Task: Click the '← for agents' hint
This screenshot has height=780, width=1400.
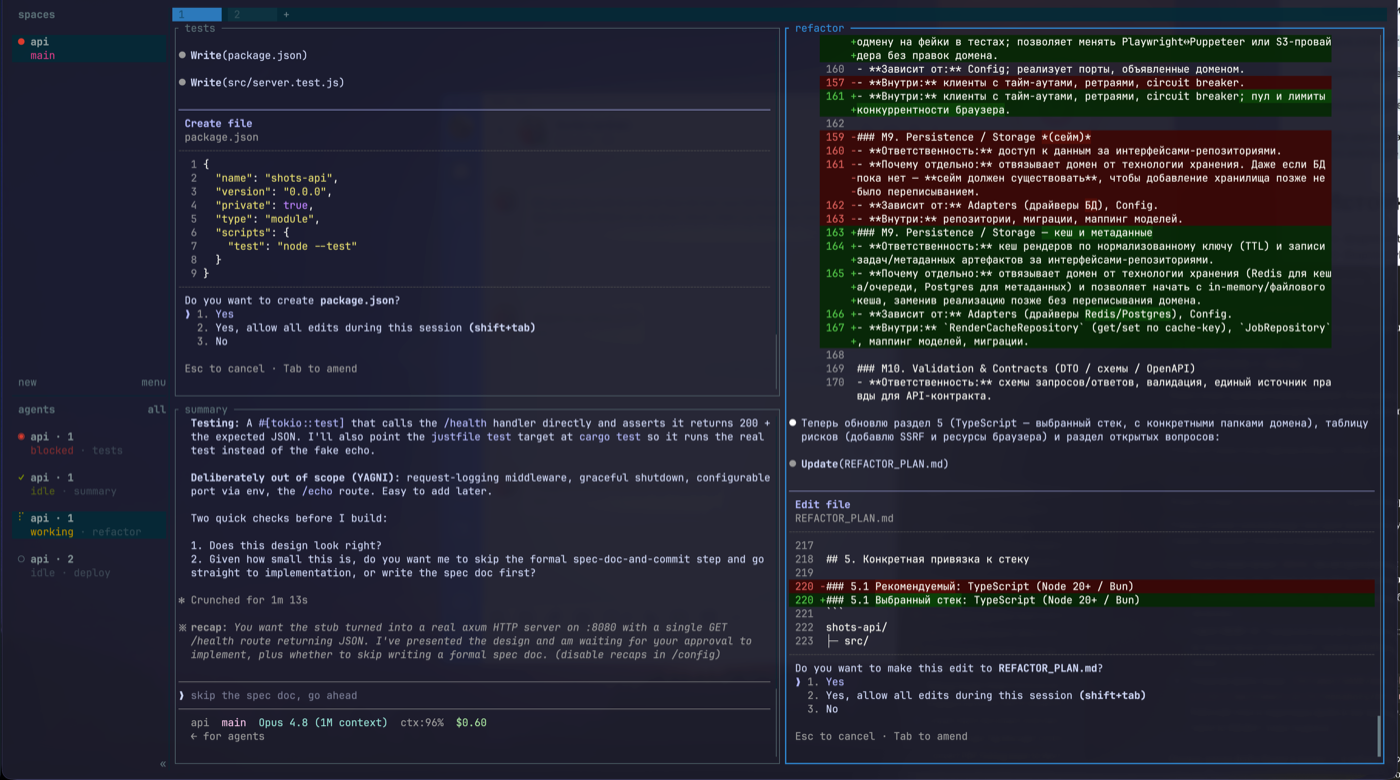Action: [x=227, y=737]
